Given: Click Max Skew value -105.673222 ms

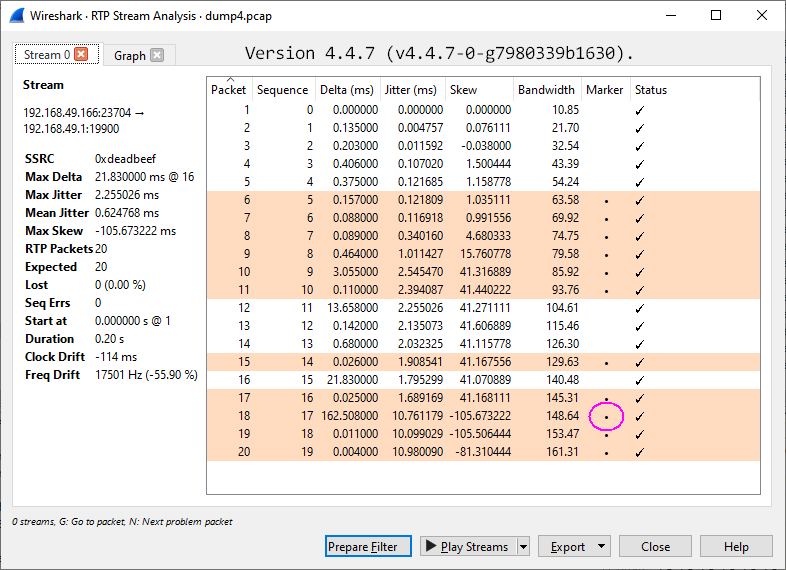Looking at the screenshot, I should (135, 231).
